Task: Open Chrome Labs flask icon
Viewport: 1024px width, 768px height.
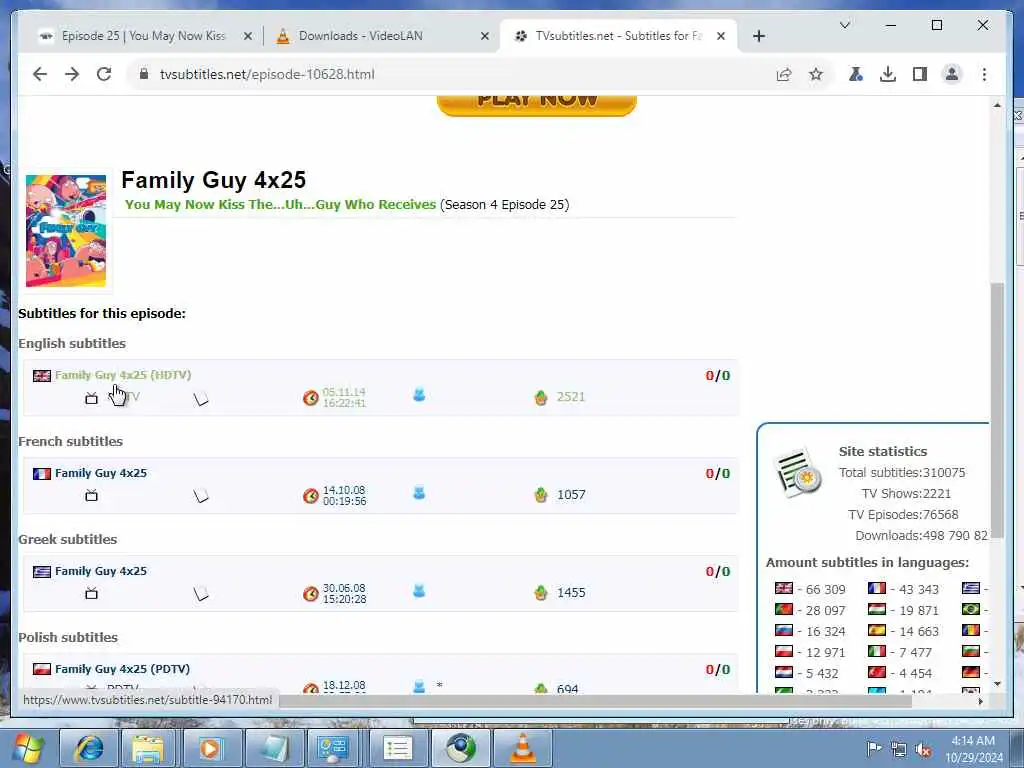Action: pyautogui.click(x=856, y=74)
